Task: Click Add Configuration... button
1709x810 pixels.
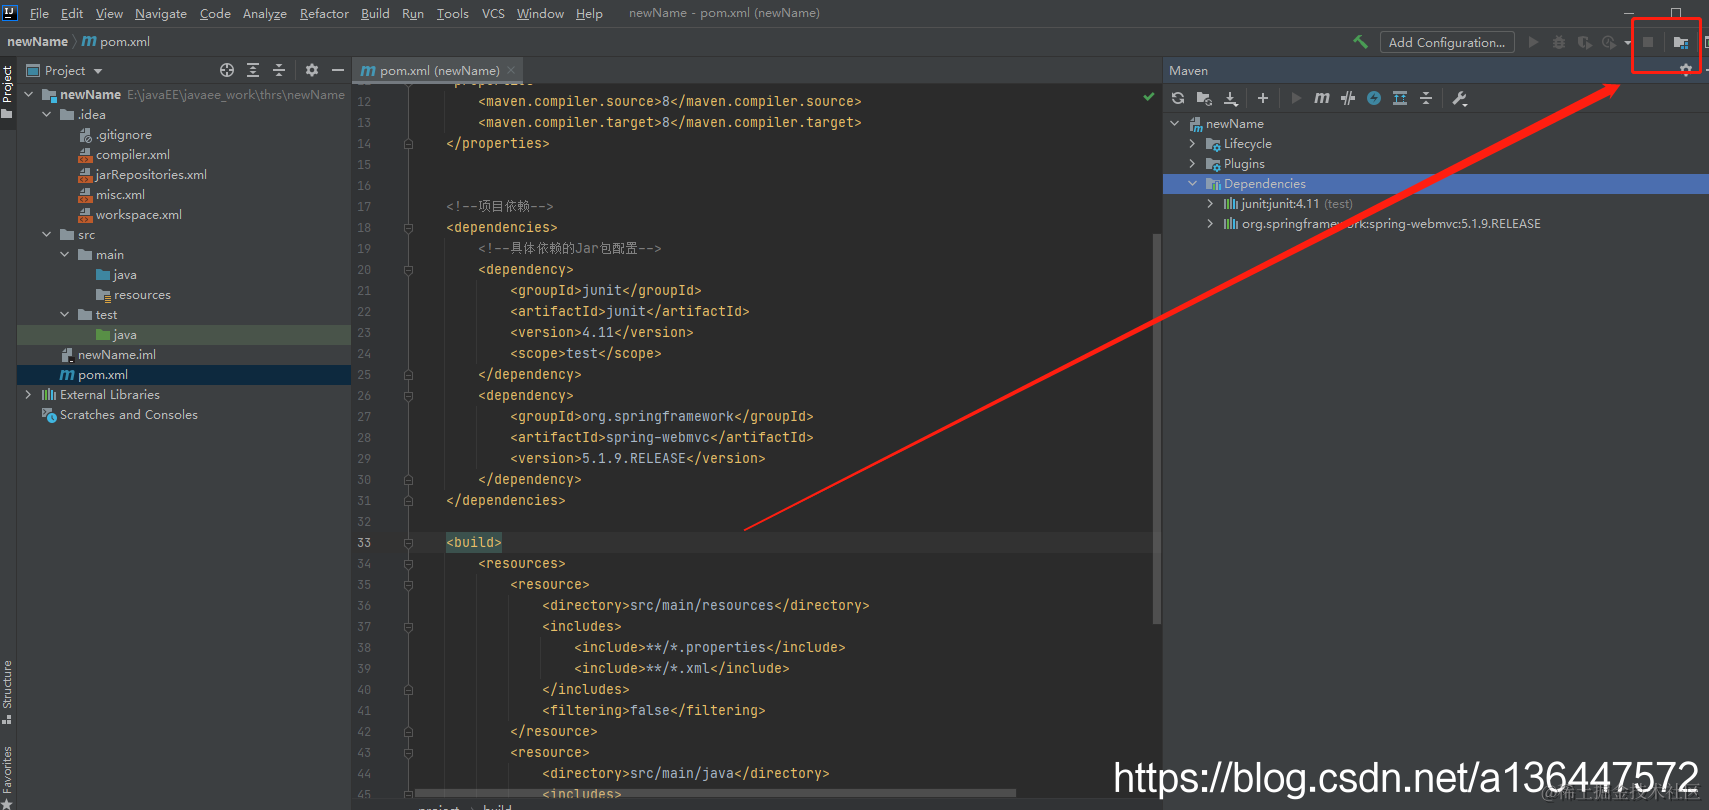Action: point(1446,42)
